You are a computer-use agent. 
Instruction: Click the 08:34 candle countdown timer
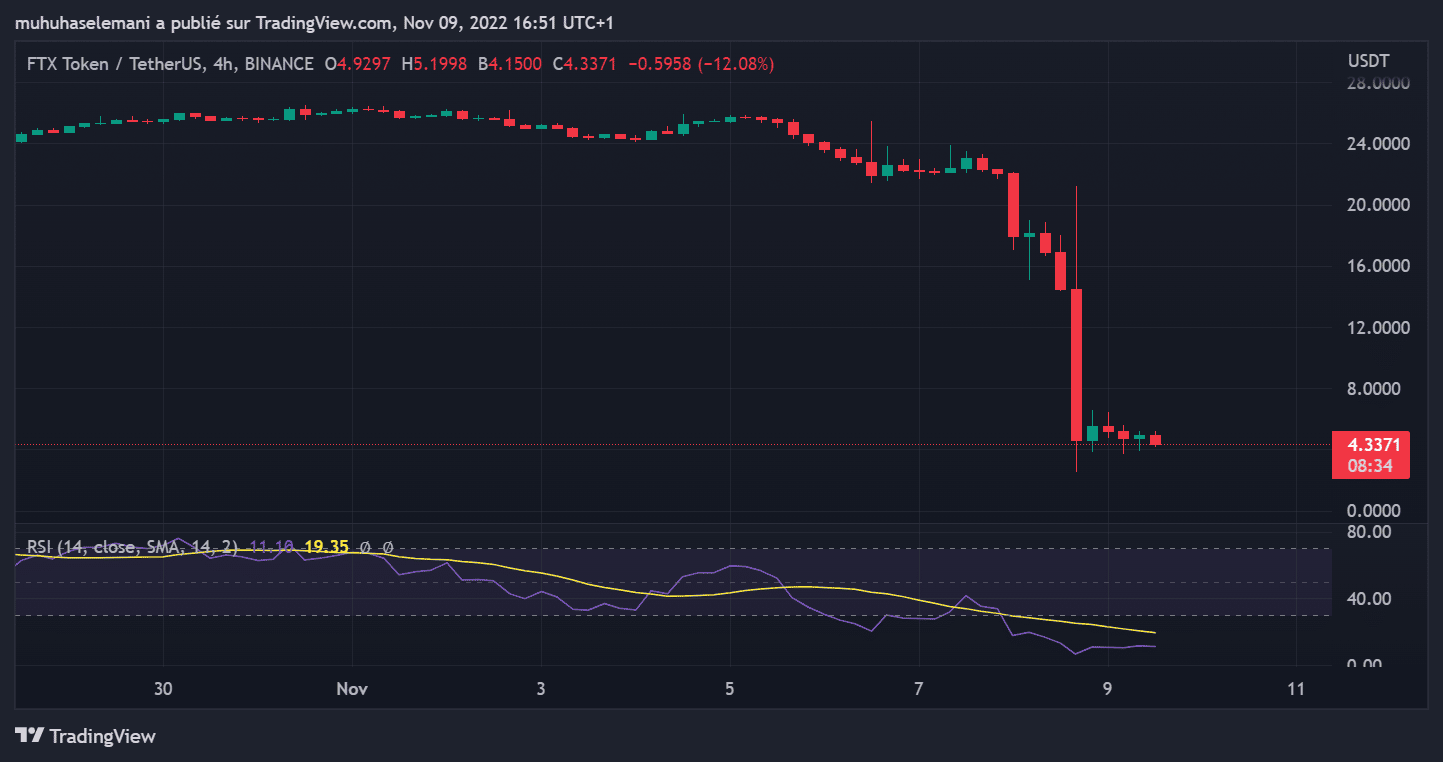1371,466
